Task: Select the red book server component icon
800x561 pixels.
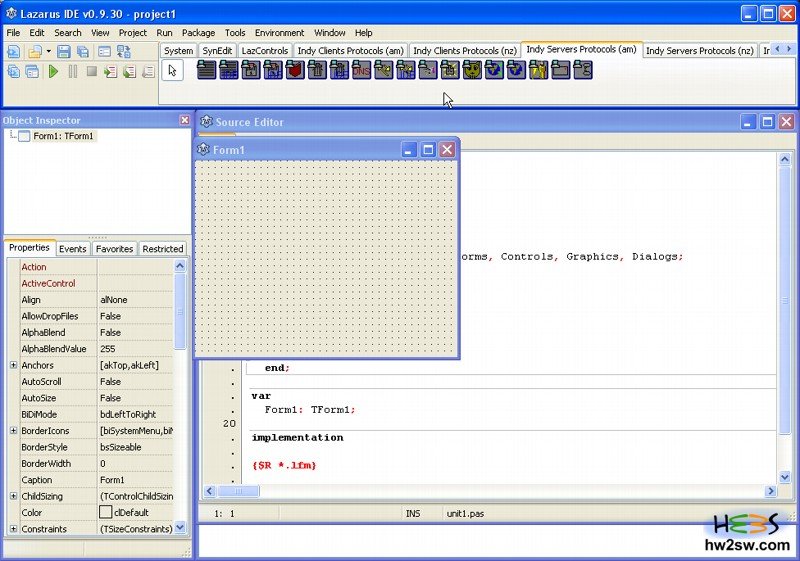Action: click(x=295, y=70)
